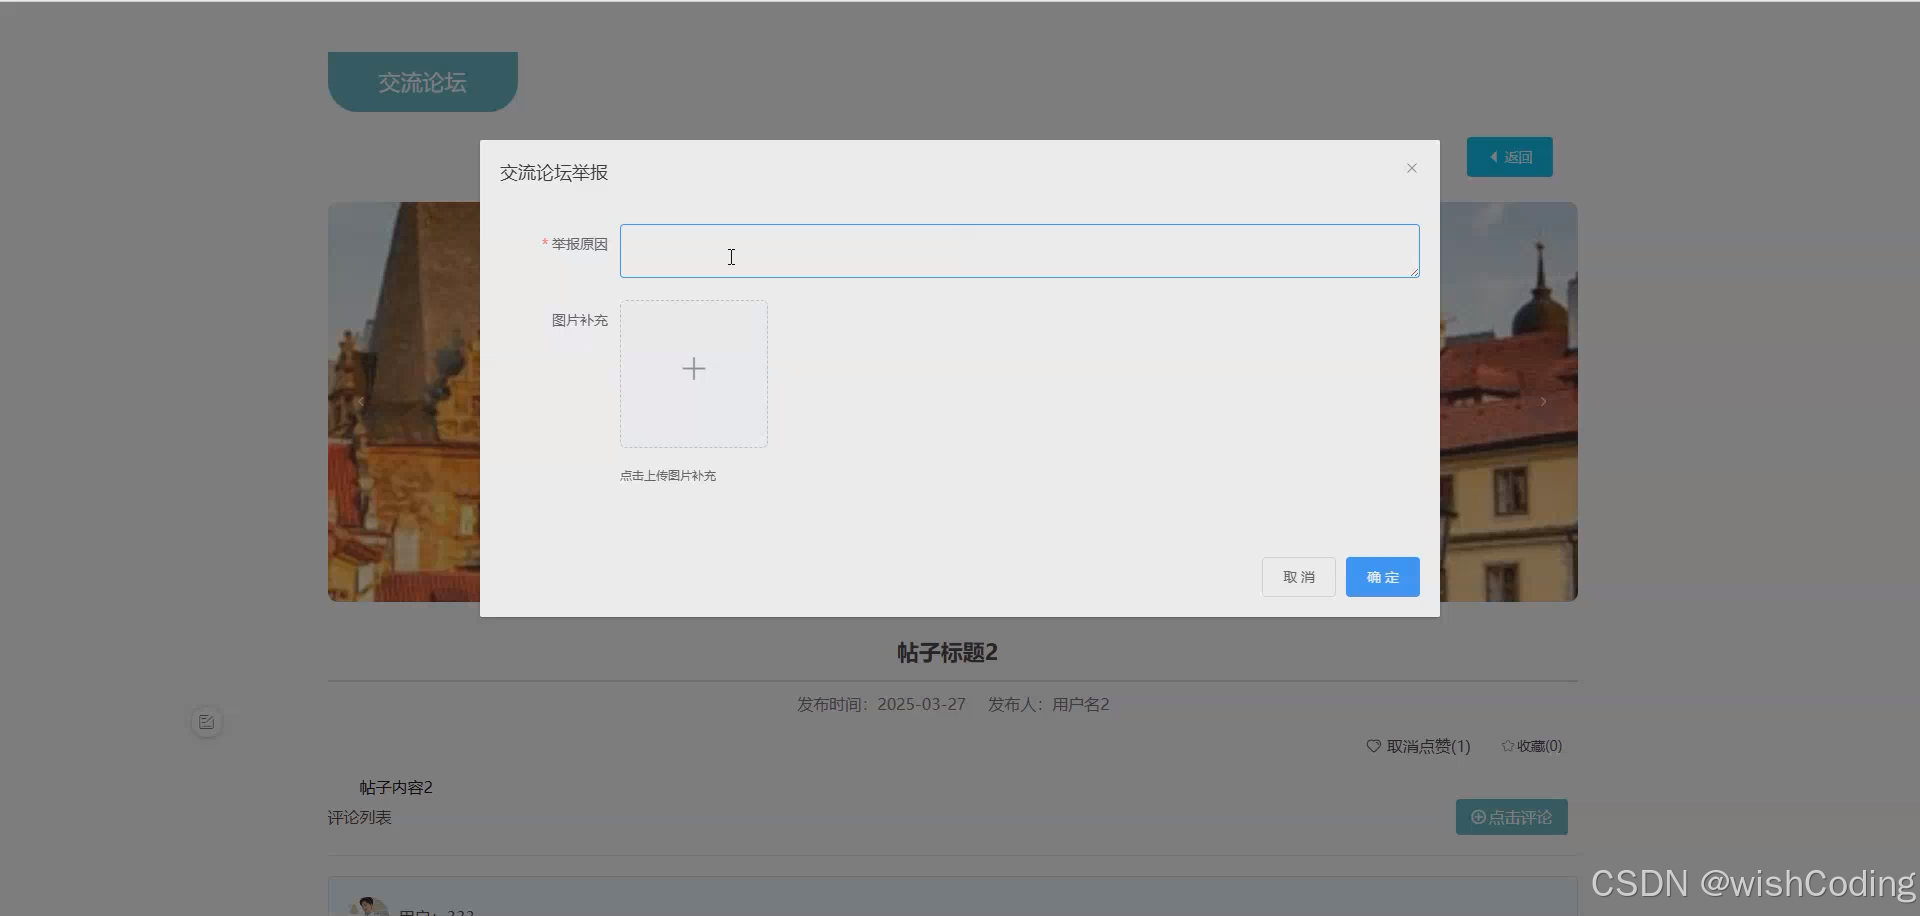Screen dimensions: 1920x916
Task: Toggle off the like via 取消点赞(1)
Action: pos(1428,746)
